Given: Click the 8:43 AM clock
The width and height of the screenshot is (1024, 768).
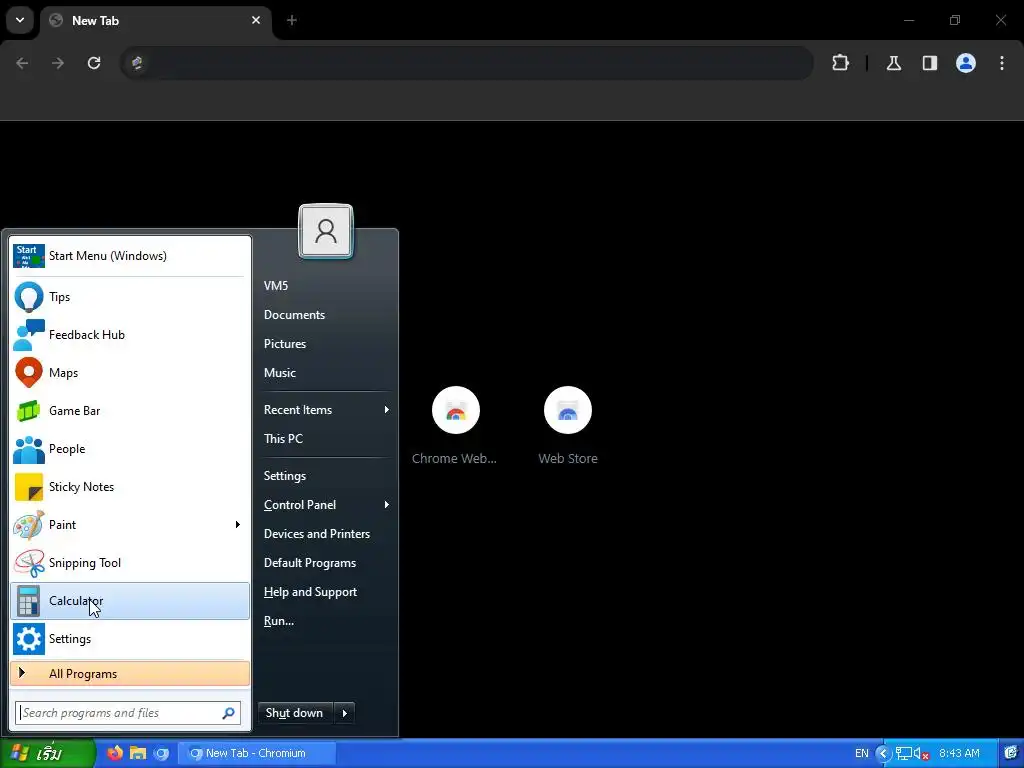Looking at the screenshot, I should pos(959,753).
